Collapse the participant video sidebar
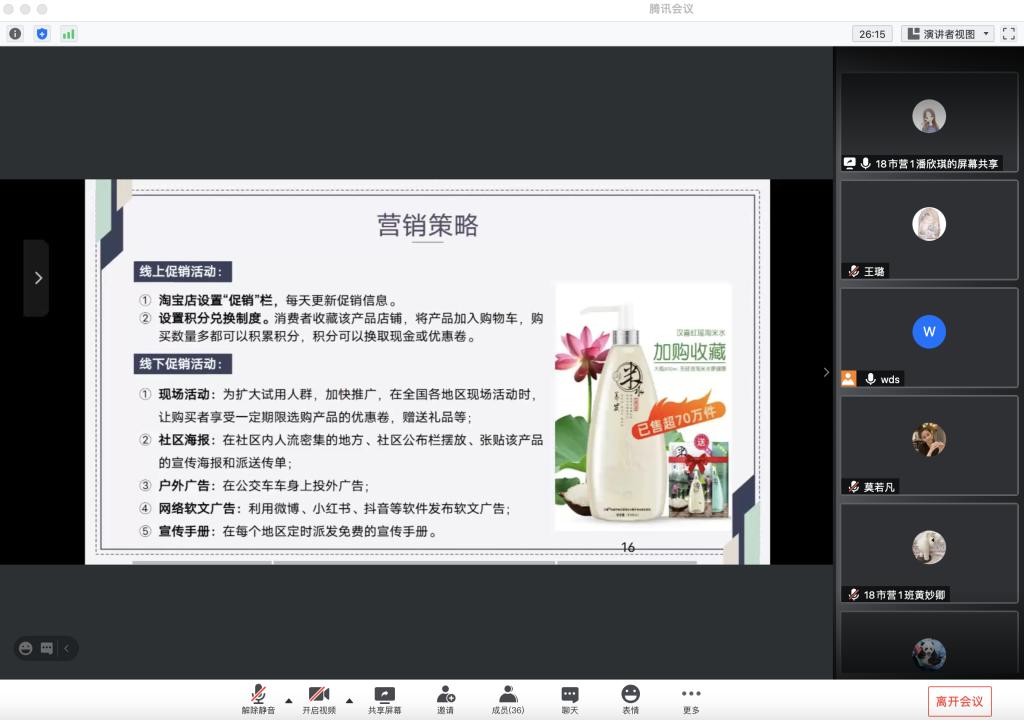 826,372
